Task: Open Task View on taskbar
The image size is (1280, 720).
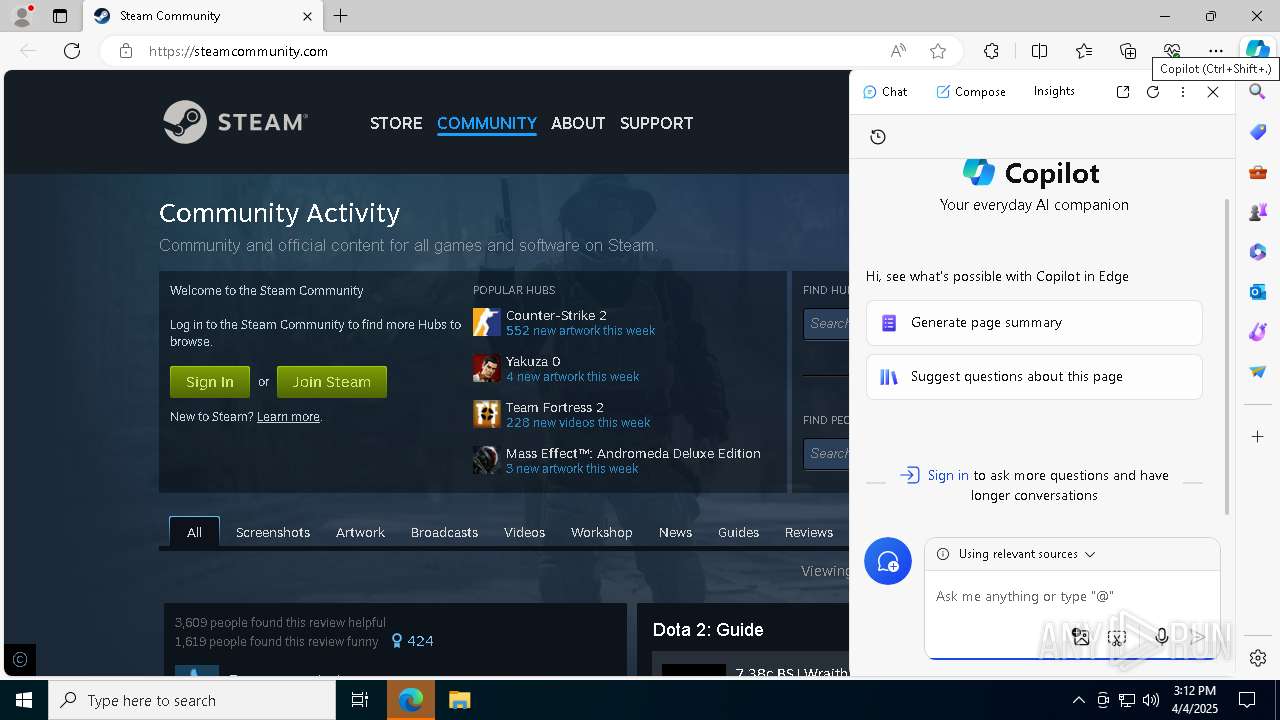Action: coord(360,700)
